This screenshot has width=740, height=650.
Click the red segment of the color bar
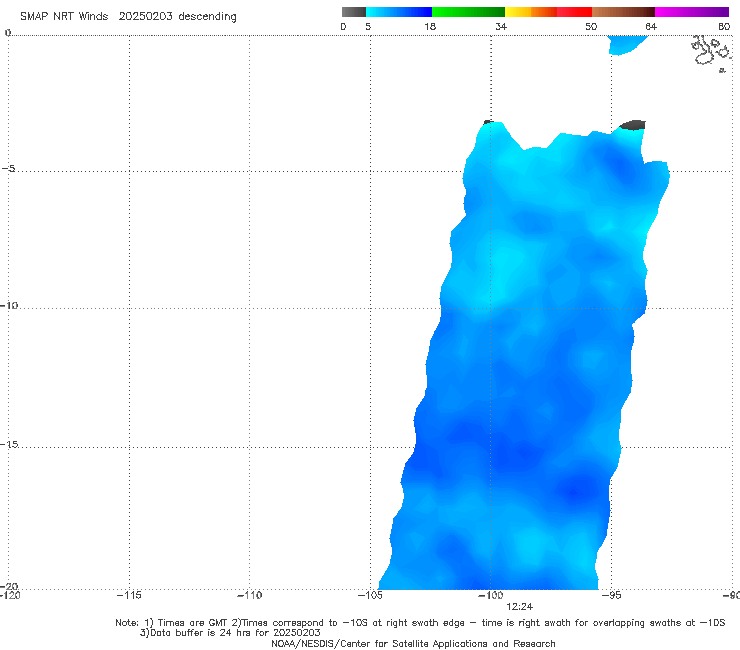574,12
